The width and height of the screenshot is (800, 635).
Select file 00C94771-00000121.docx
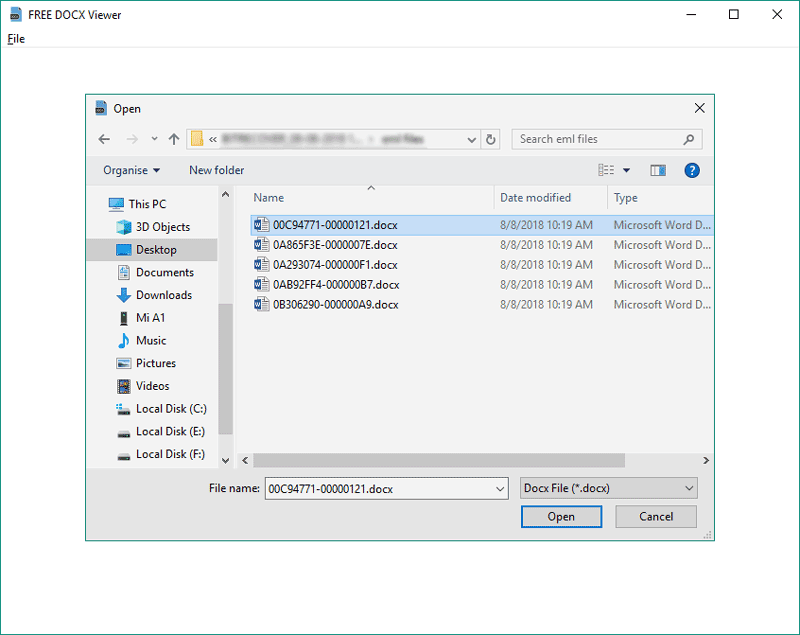[x=482, y=225]
